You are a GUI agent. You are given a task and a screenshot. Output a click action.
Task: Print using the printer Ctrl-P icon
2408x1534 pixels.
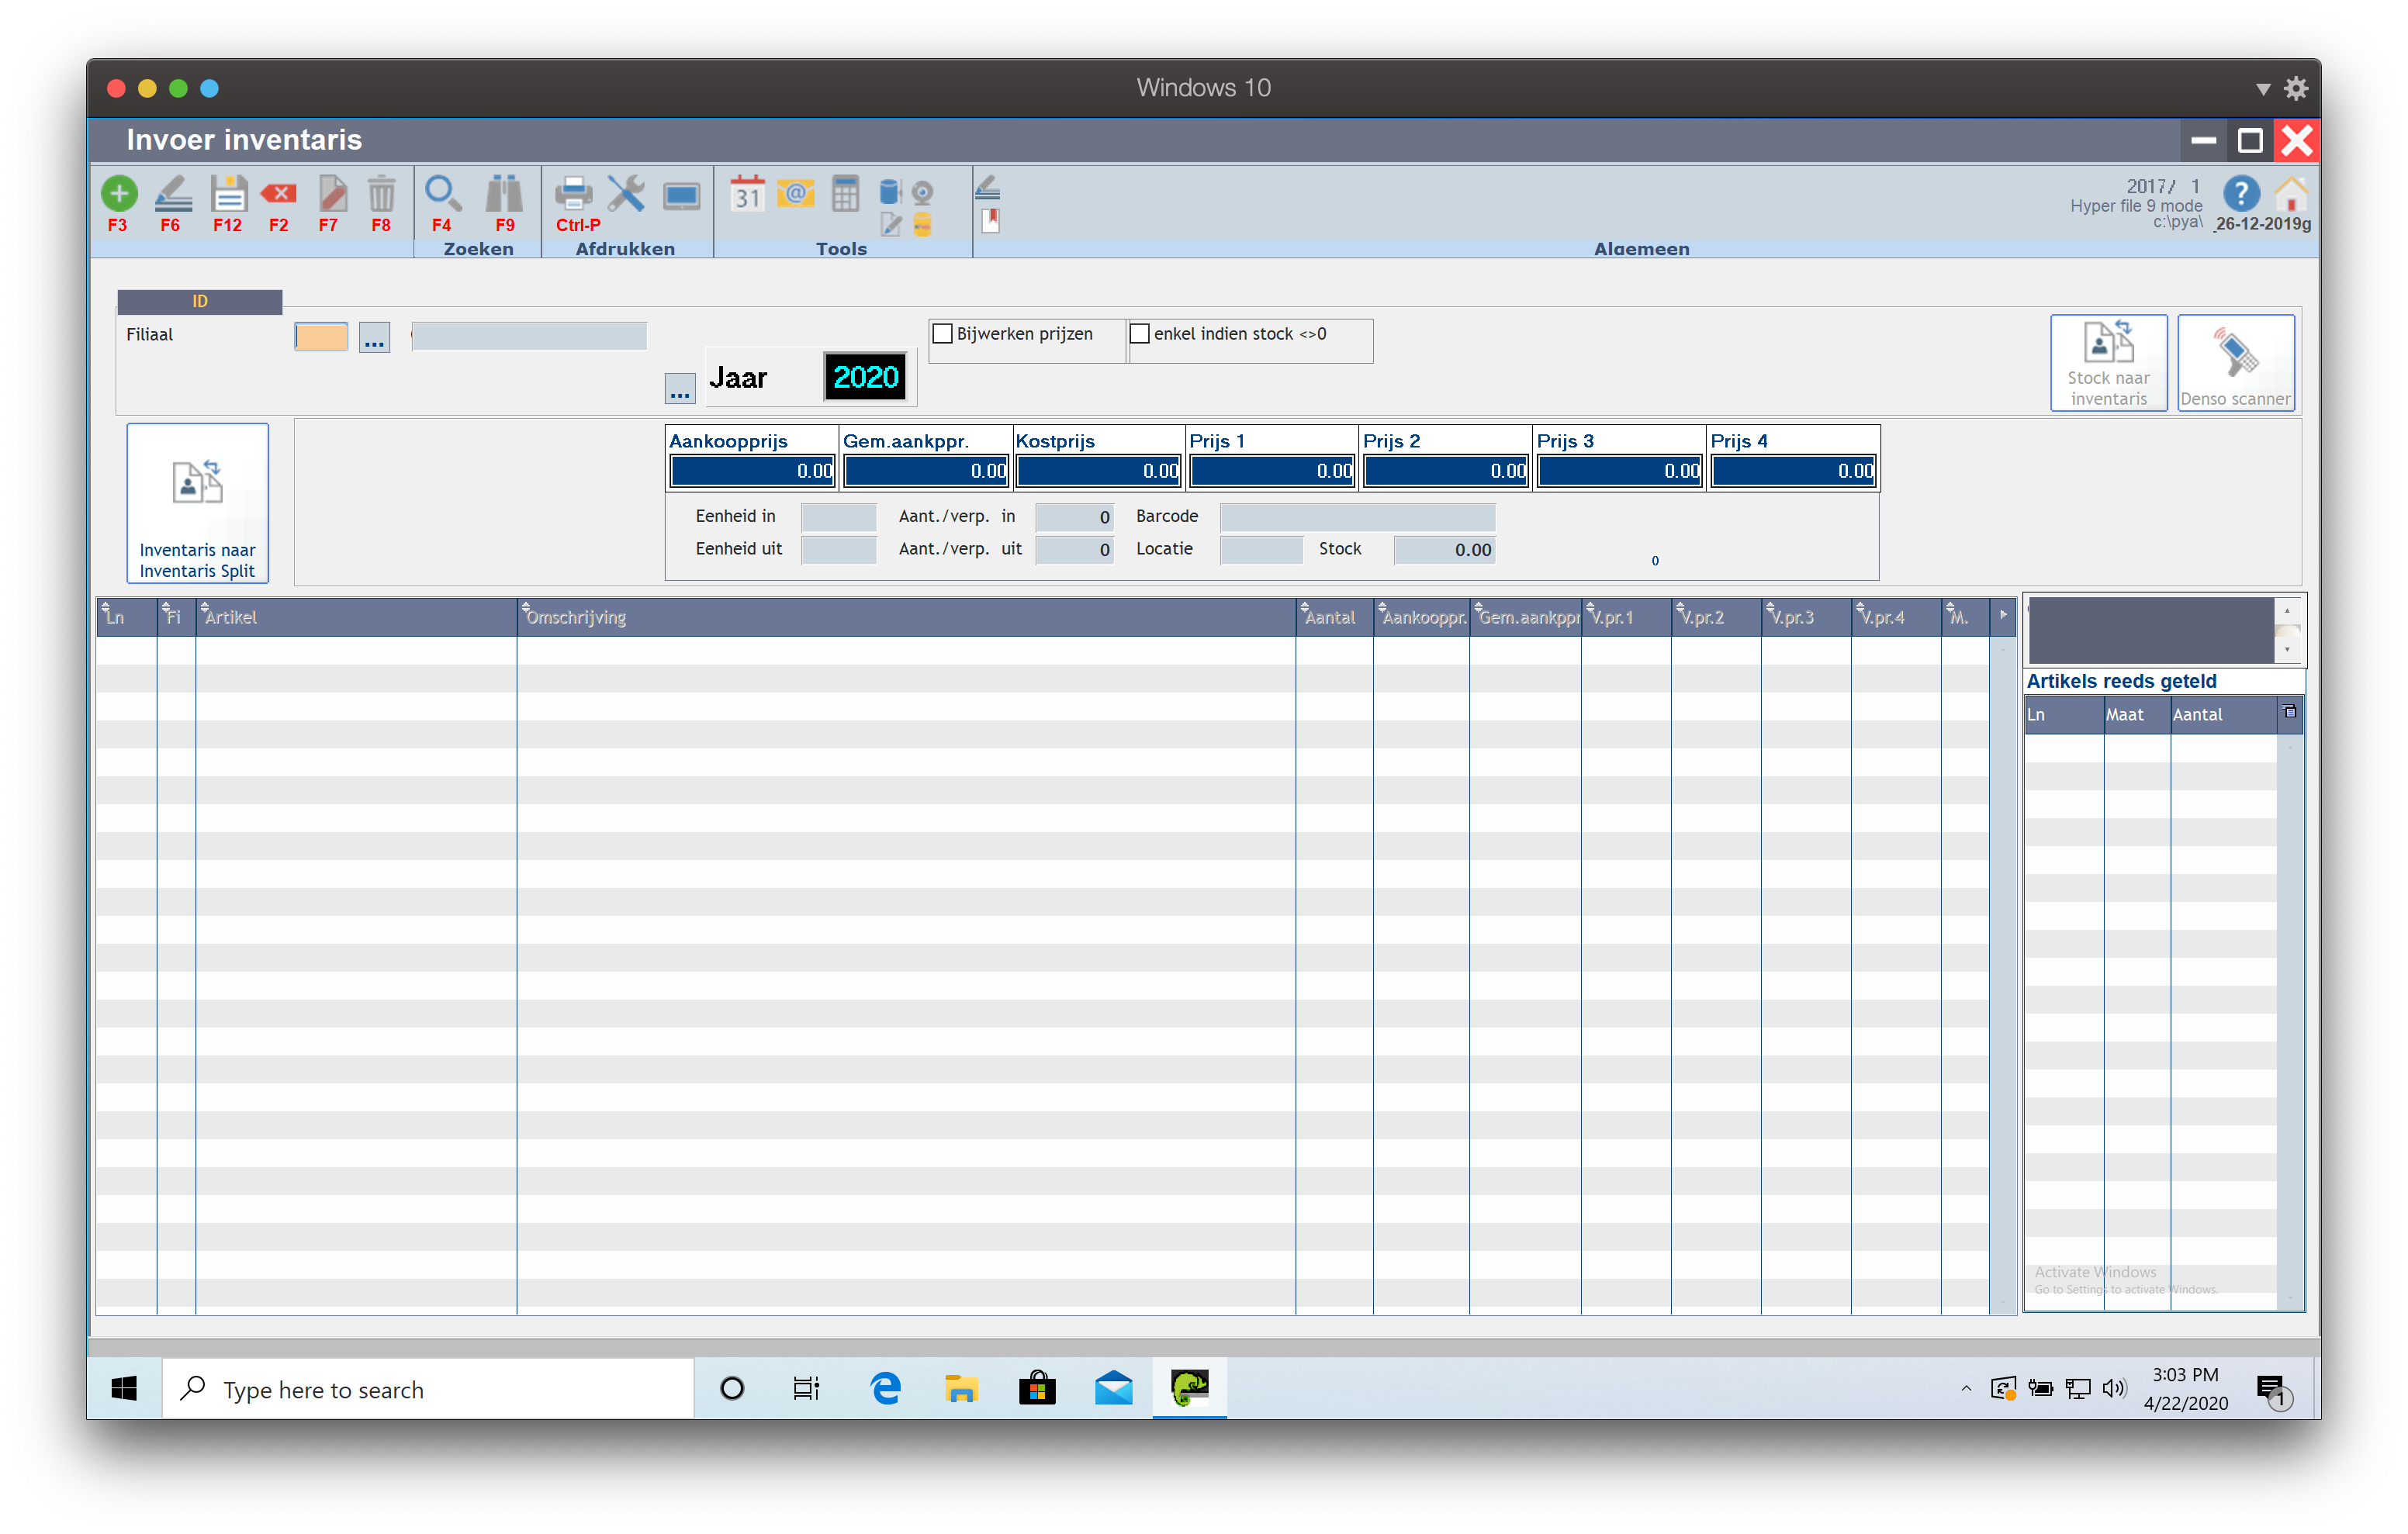(x=574, y=193)
